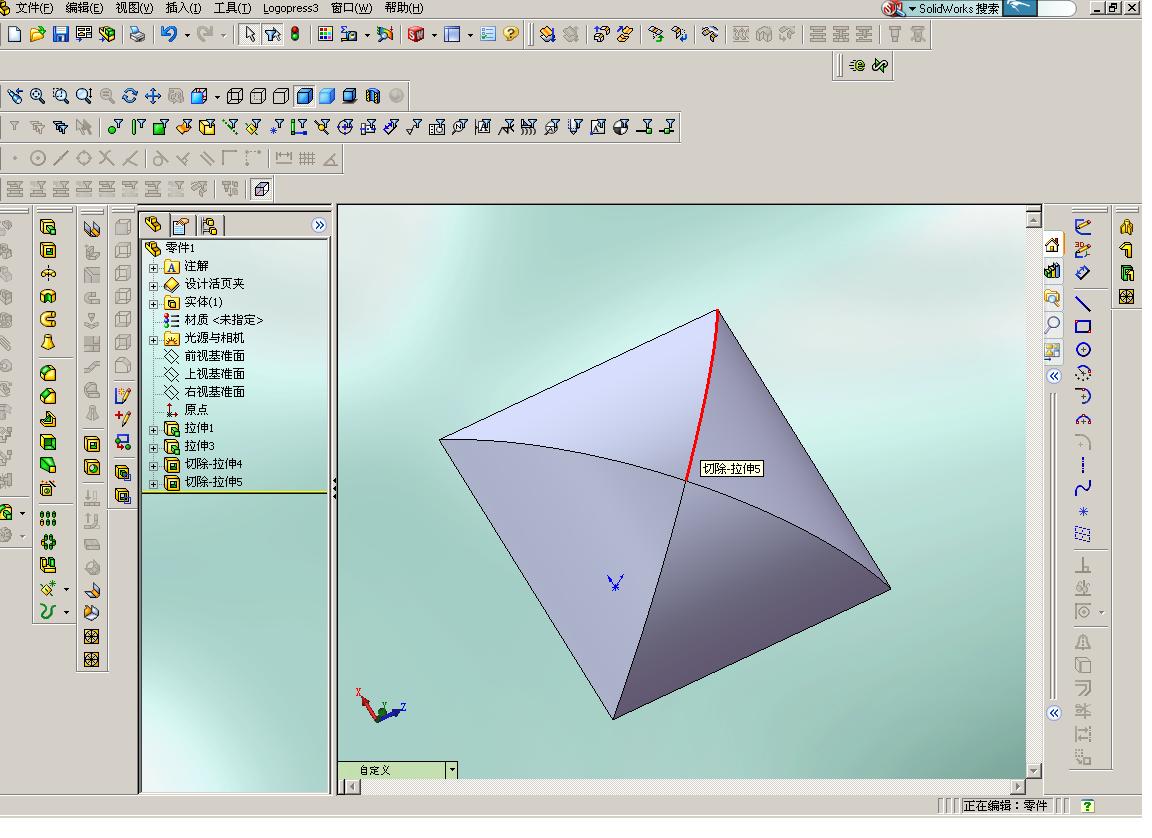This screenshot has height=838, width=1152.
Task: Expand the 切除-拉伸5 feature node
Action: [x=154, y=484]
